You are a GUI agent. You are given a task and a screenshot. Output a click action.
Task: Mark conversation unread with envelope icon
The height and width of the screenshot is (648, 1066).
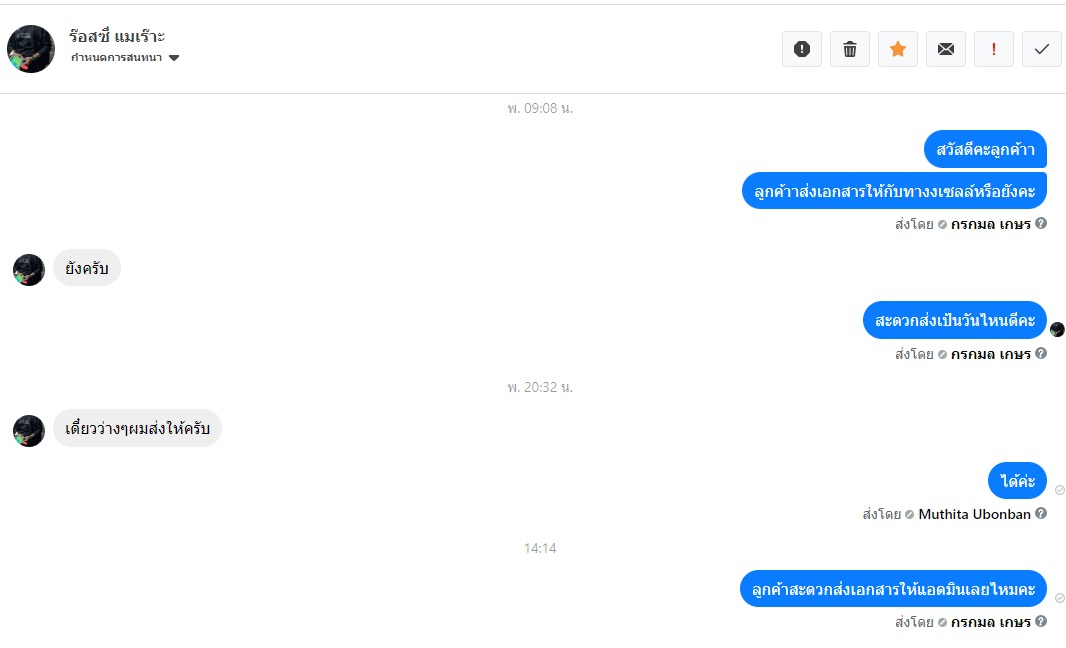[x=946, y=49]
